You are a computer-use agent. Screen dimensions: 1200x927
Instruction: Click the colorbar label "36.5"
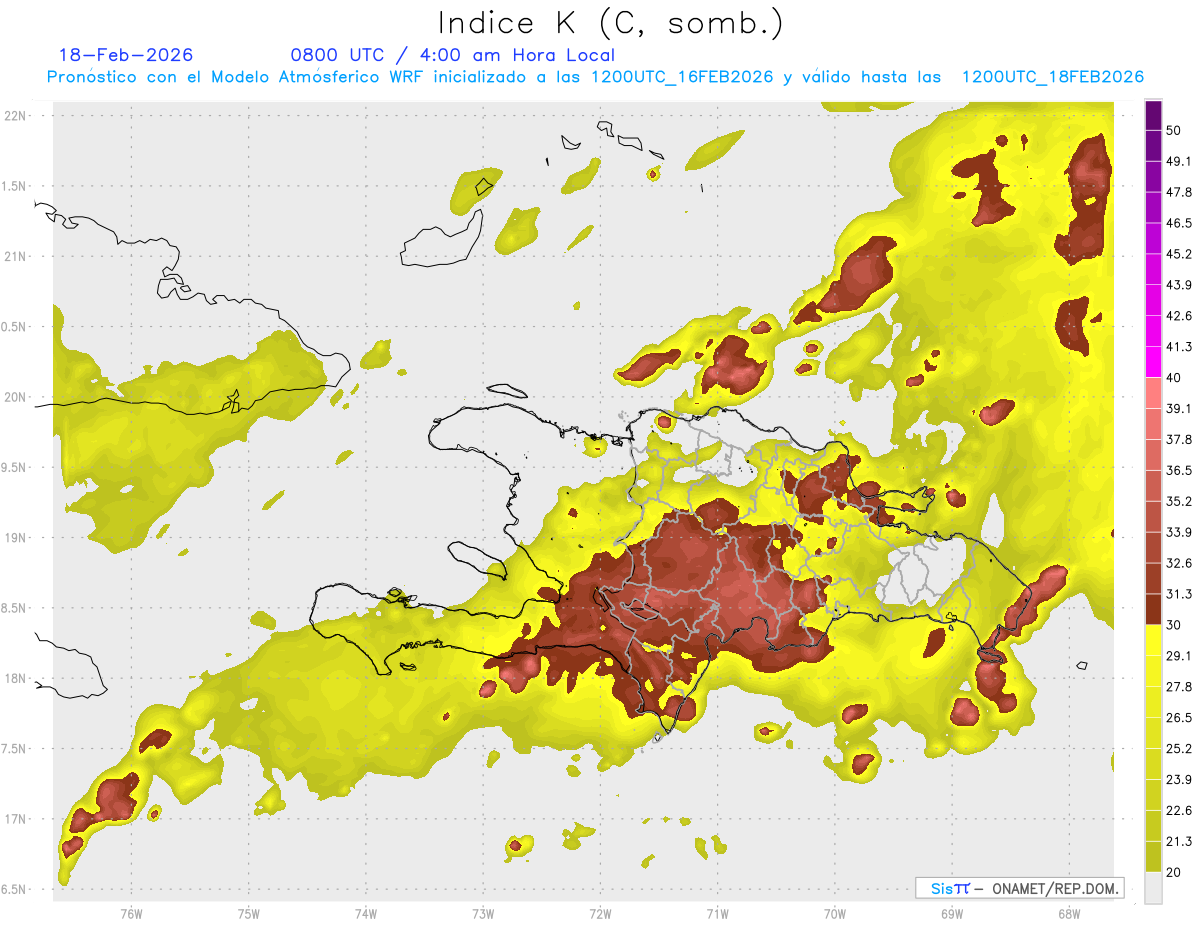(x=1179, y=470)
